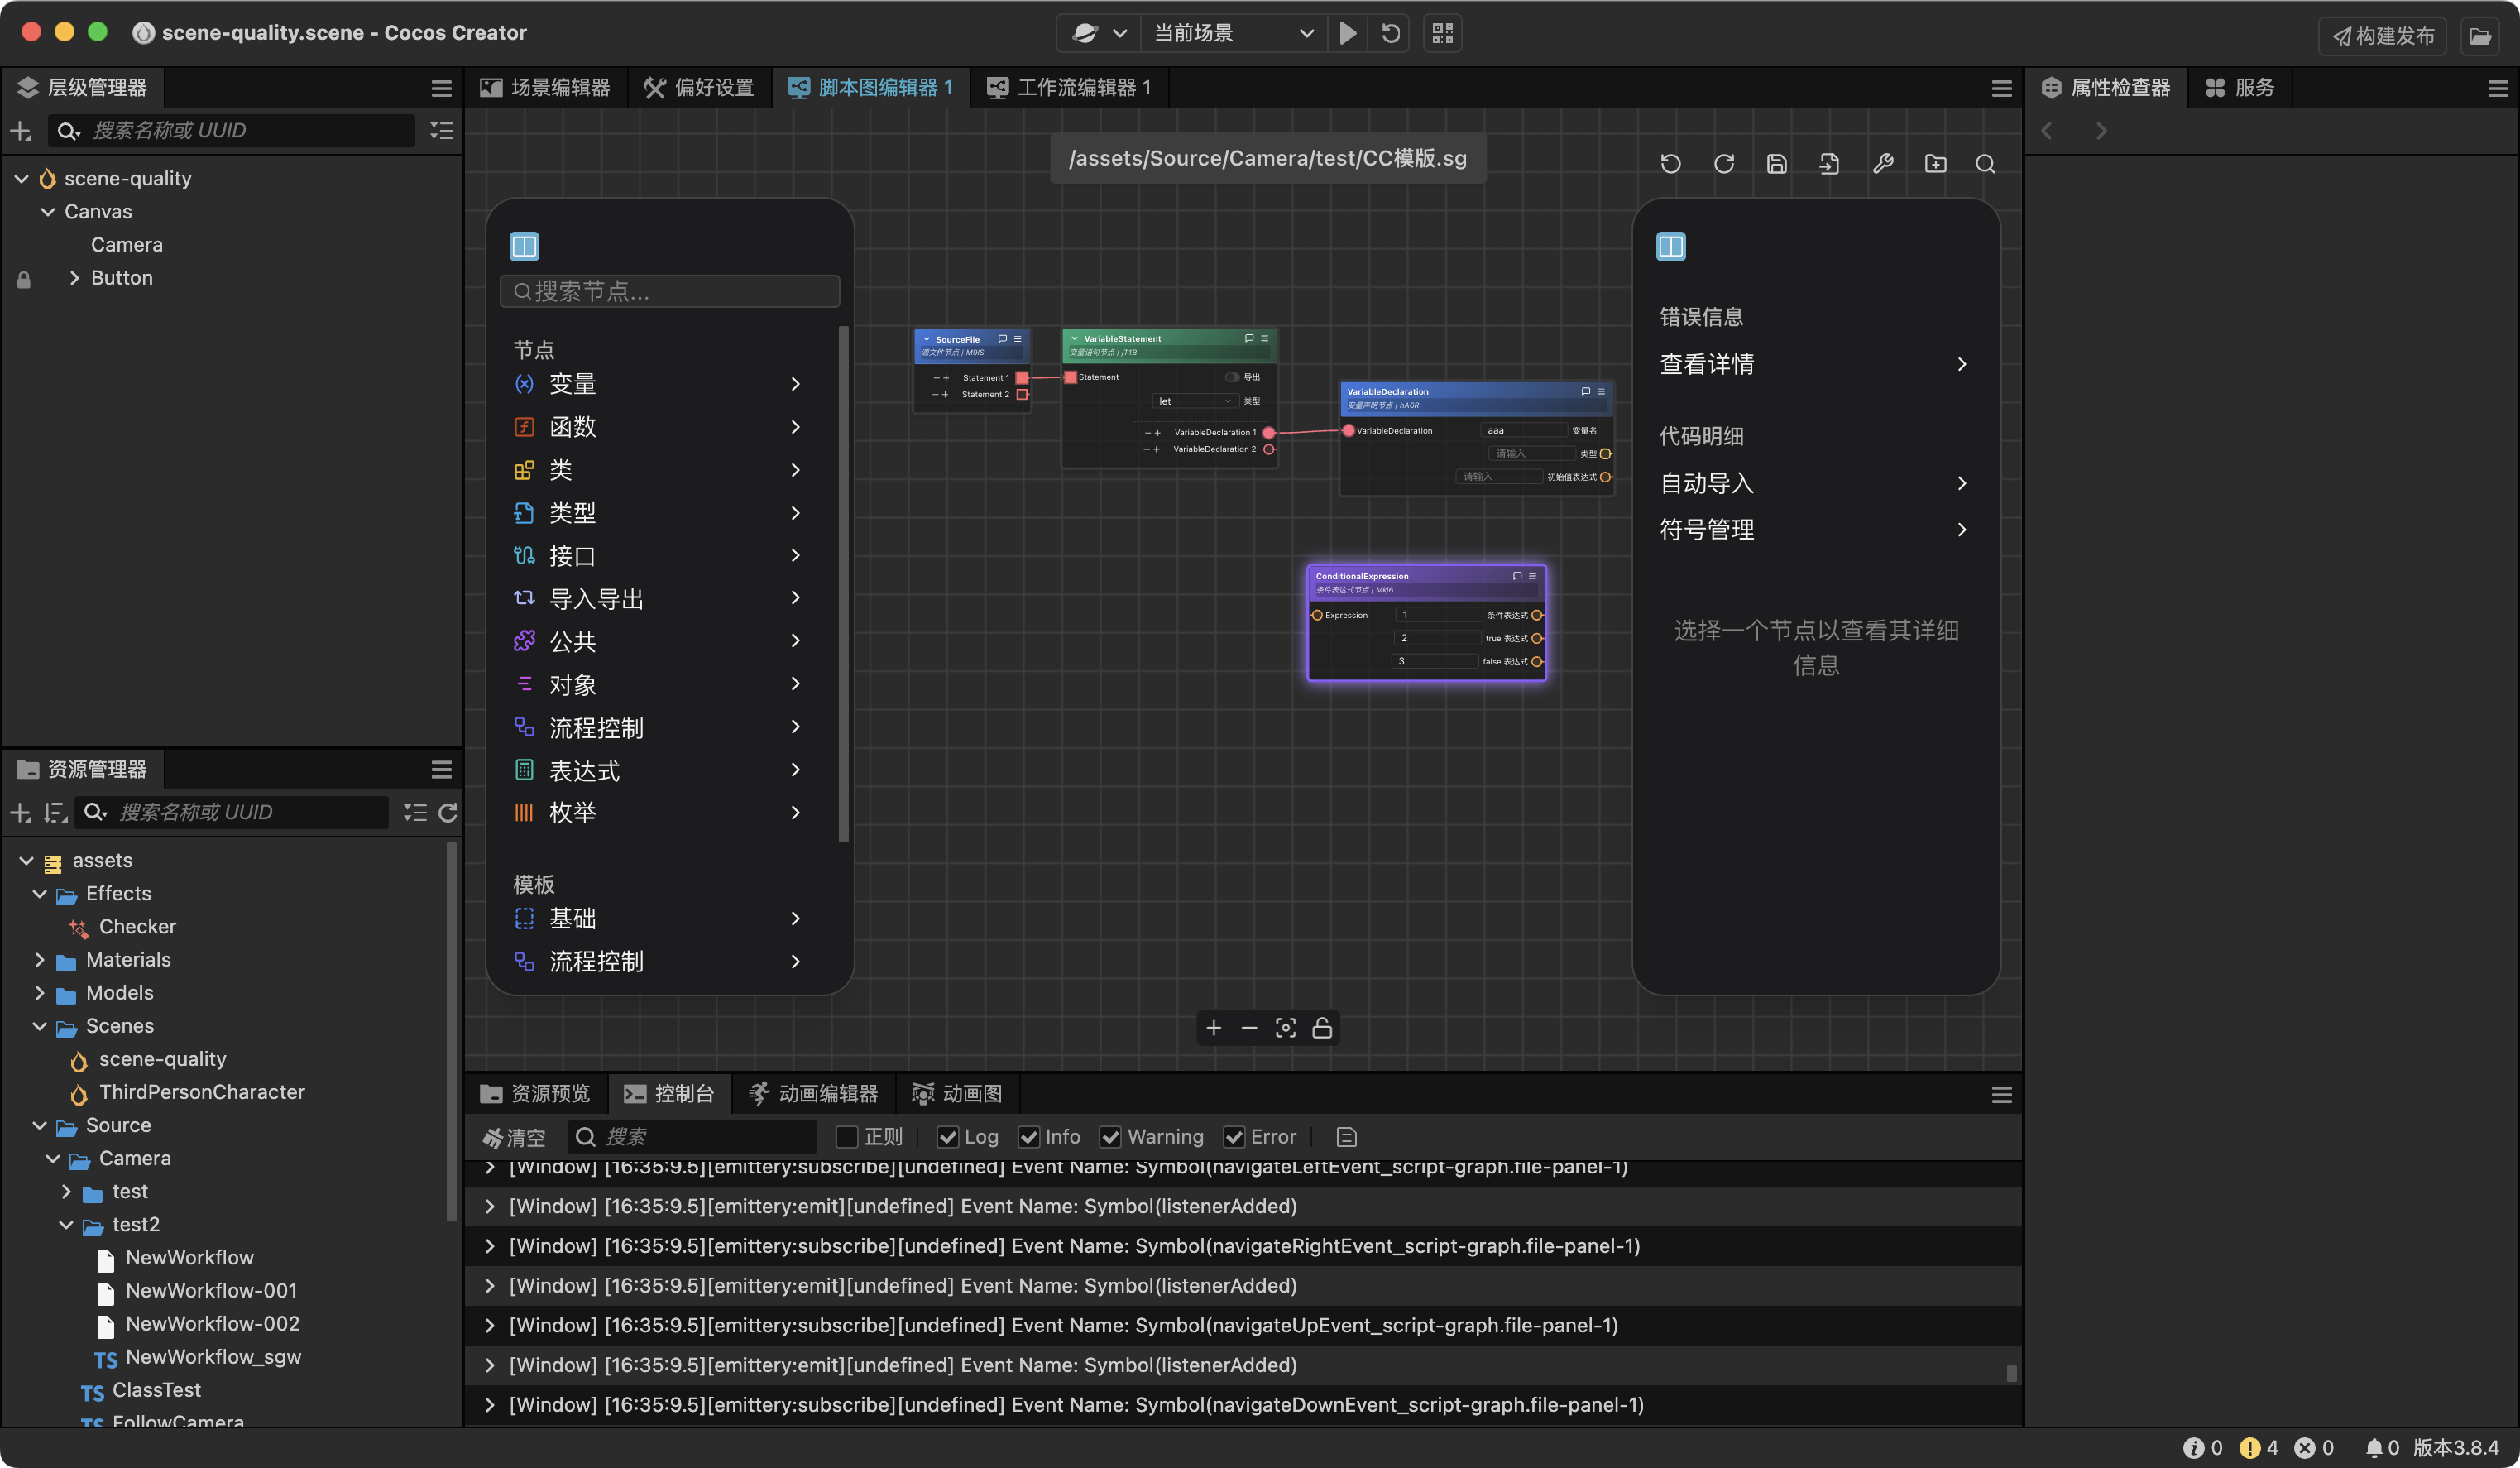The height and width of the screenshot is (1468, 2520).
Task: Click the 搜索节点 search field
Action: pyautogui.click(x=670, y=291)
